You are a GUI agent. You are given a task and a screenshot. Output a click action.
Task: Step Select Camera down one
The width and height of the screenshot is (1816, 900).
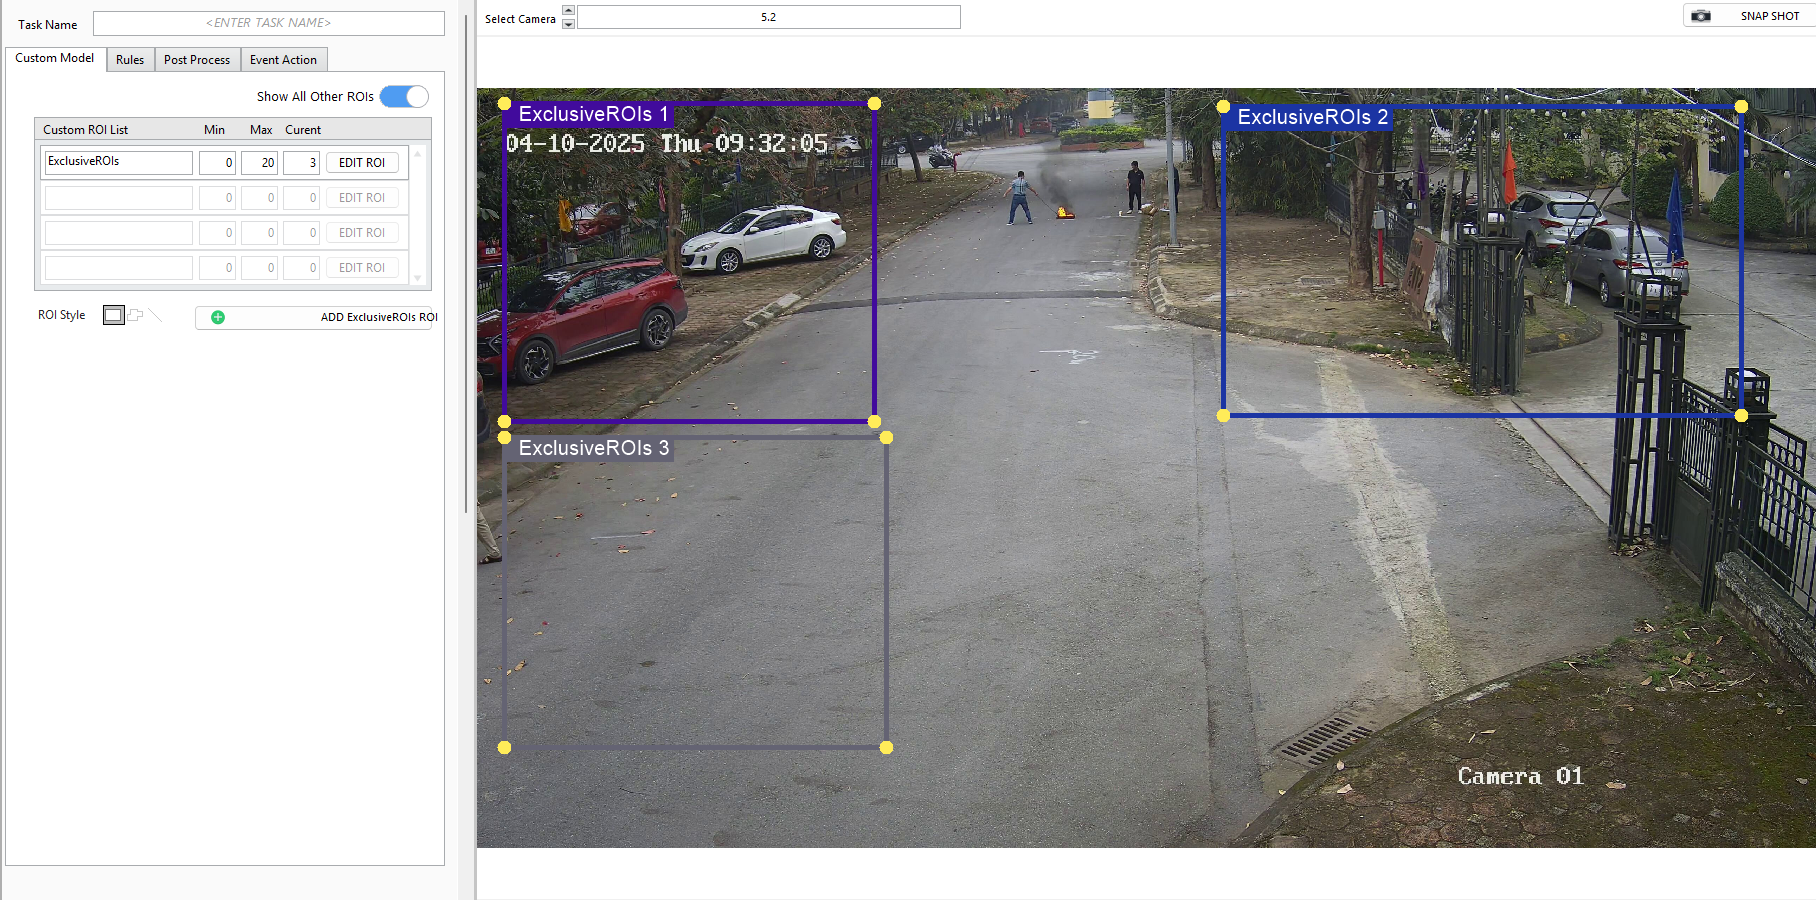[x=569, y=23]
